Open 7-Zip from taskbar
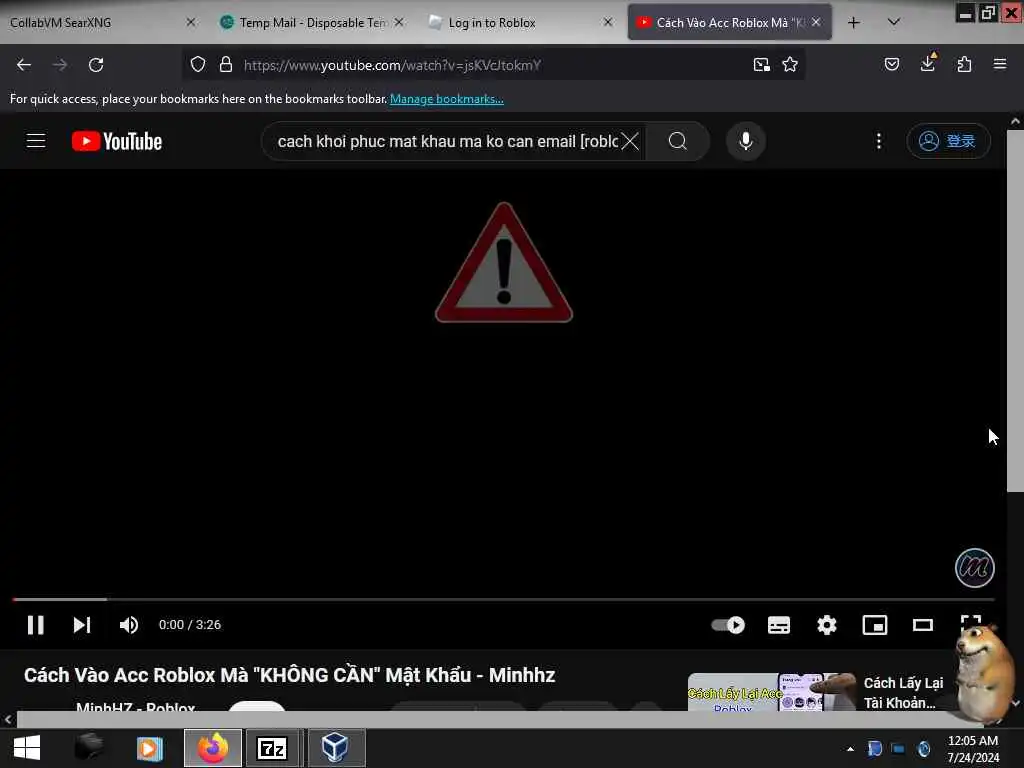Viewport: 1024px width, 768px height. point(272,748)
